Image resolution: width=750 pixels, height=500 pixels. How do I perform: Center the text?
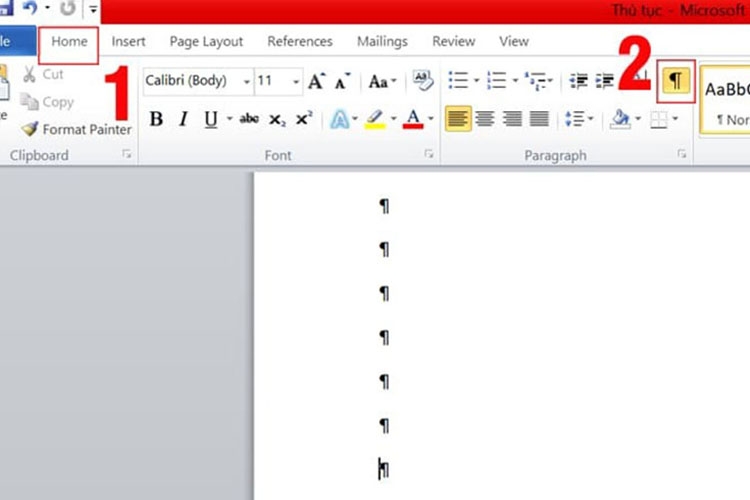click(x=485, y=119)
